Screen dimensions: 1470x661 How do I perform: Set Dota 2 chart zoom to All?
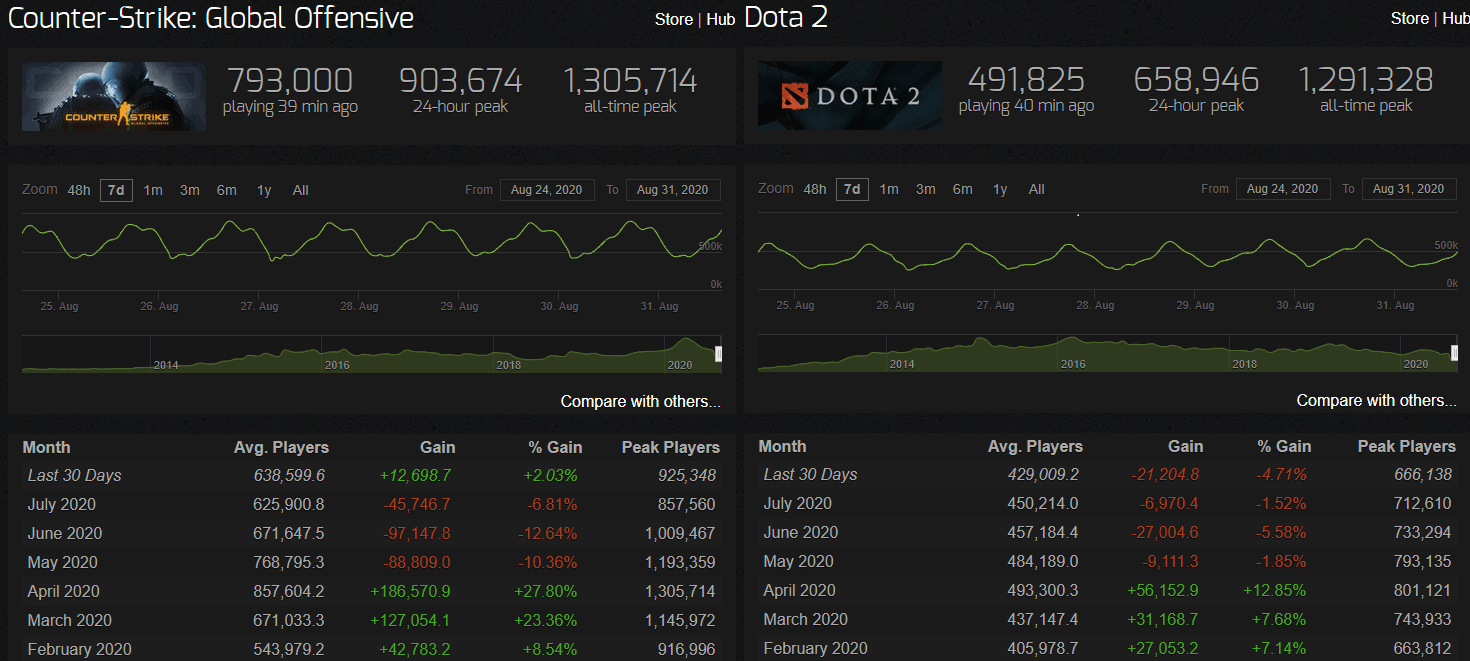(x=1037, y=189)
